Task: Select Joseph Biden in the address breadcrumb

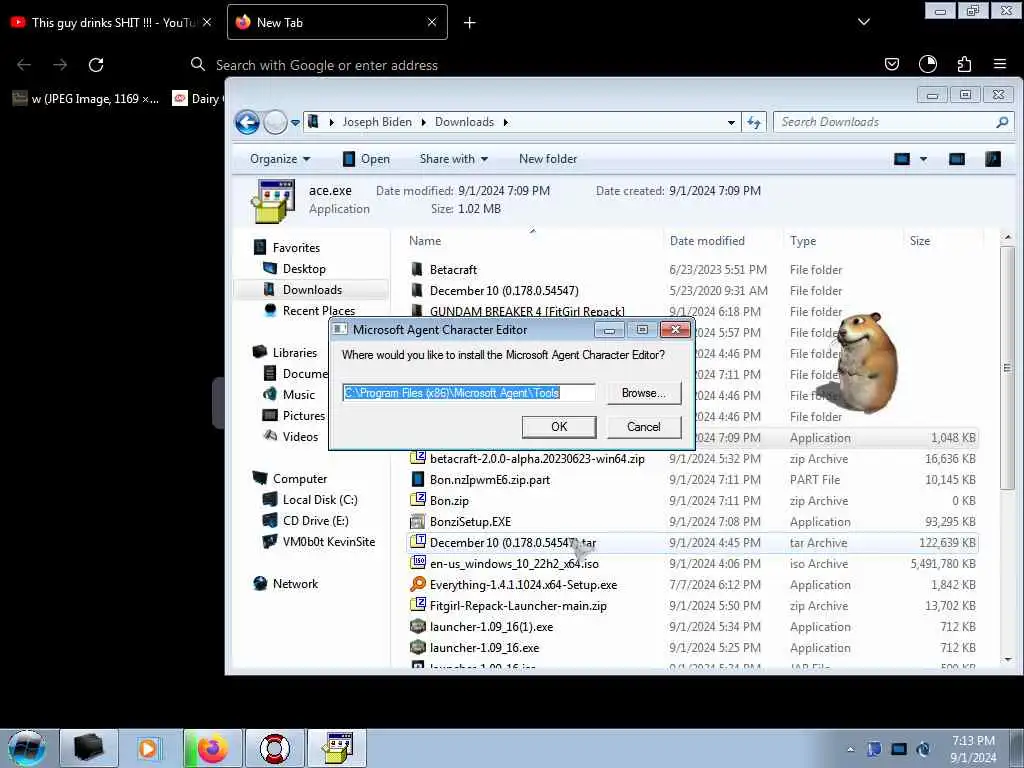Action: 377,122
